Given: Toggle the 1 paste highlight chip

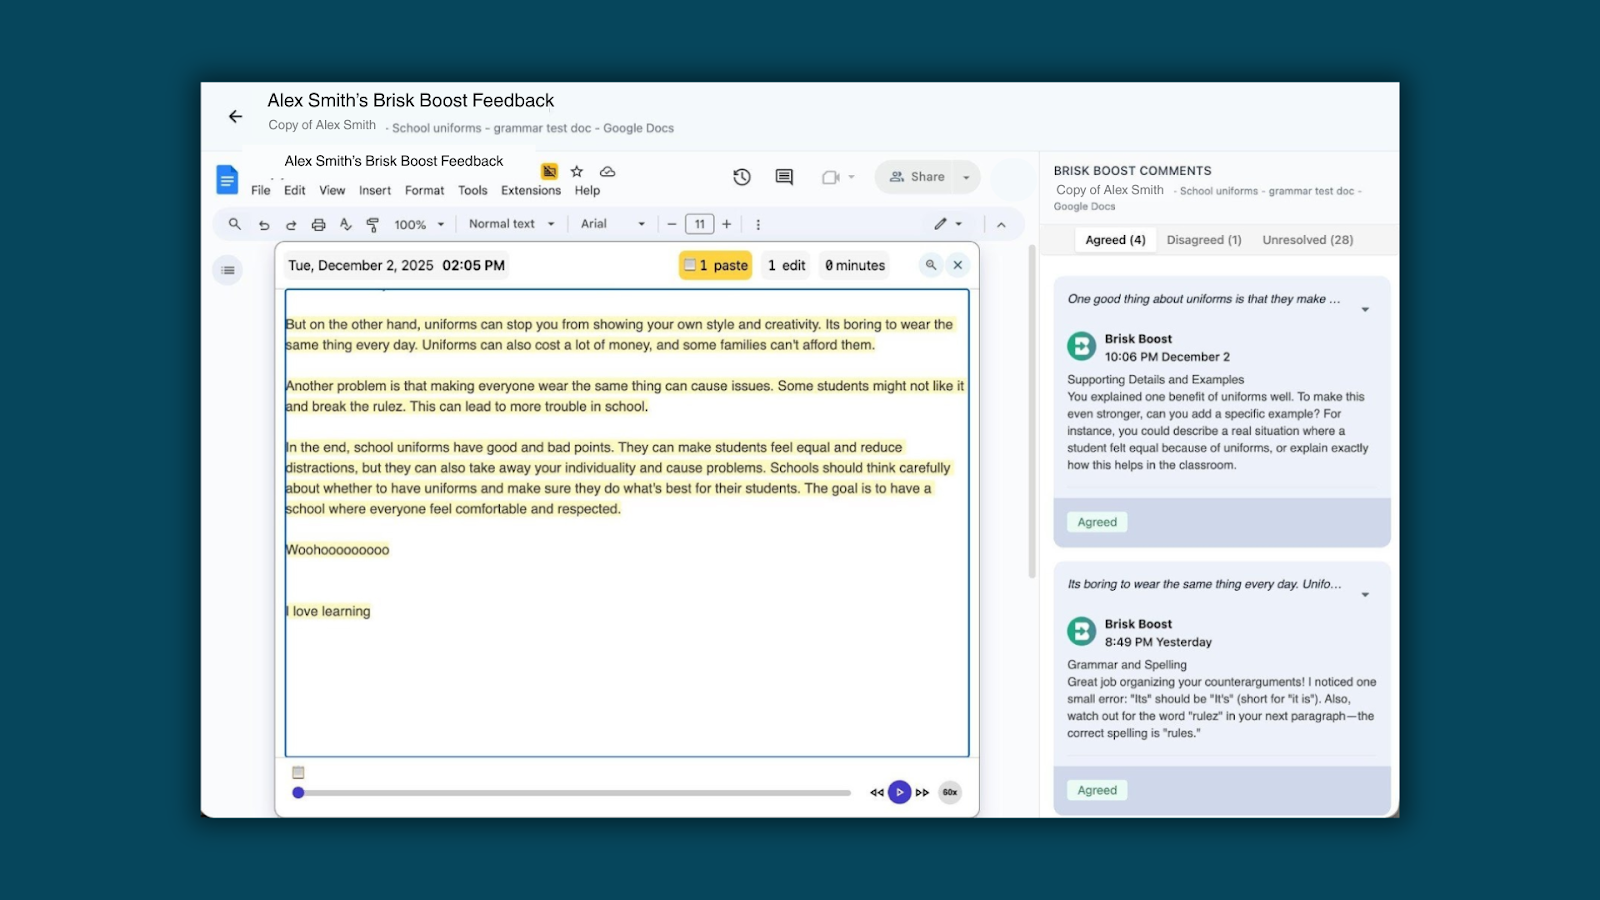Looking at the screenshot, I should point(716,265).
